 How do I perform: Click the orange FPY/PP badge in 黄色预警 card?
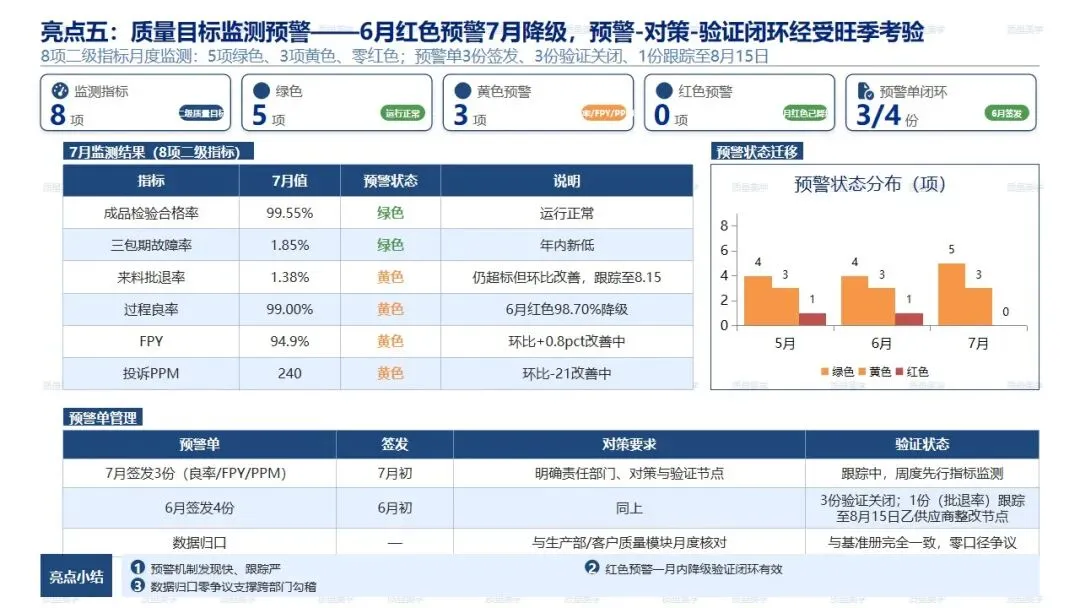tap(604, 113)
